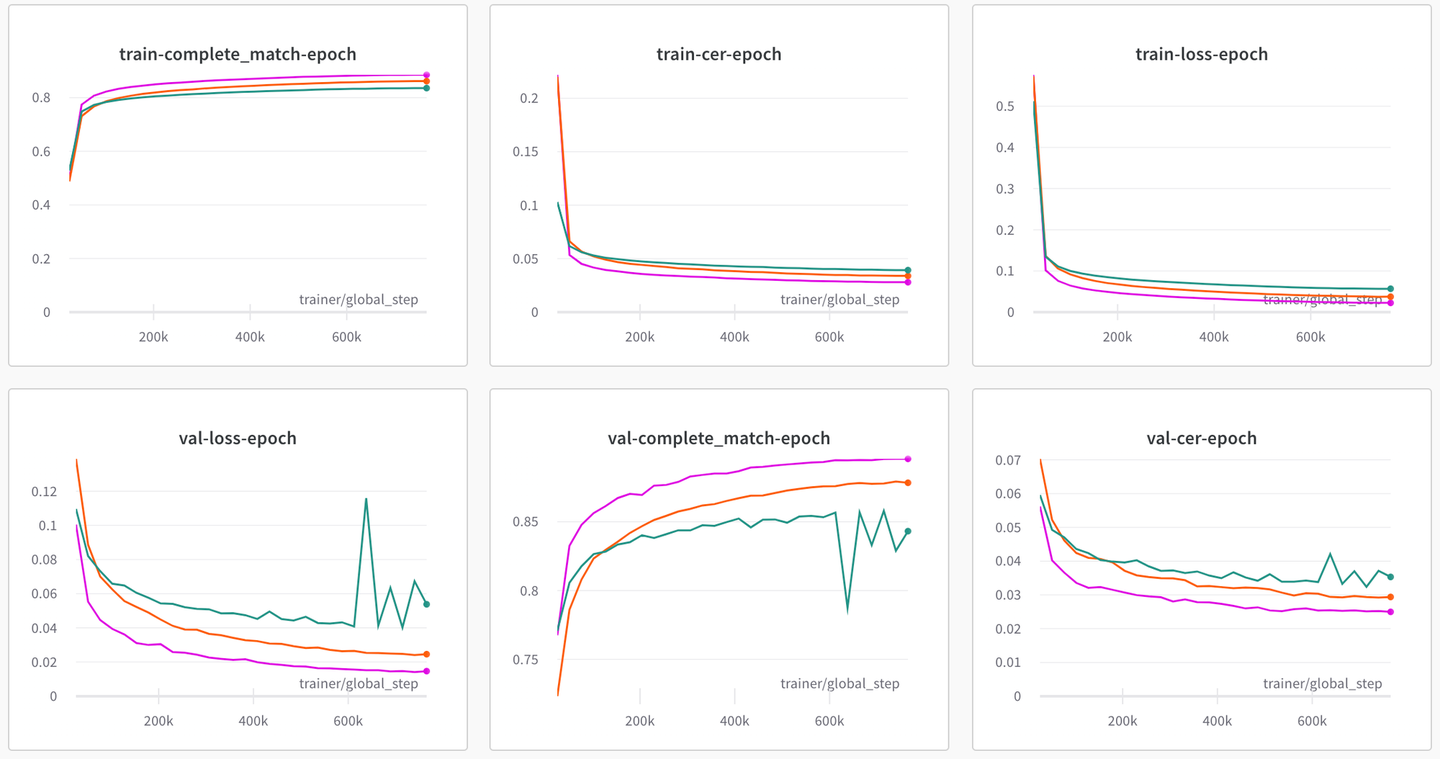Pick the orange endpoint dot in val-cer-epoch
The width and height of the screenshot is (1440, 759).
tap(1391, 597)
